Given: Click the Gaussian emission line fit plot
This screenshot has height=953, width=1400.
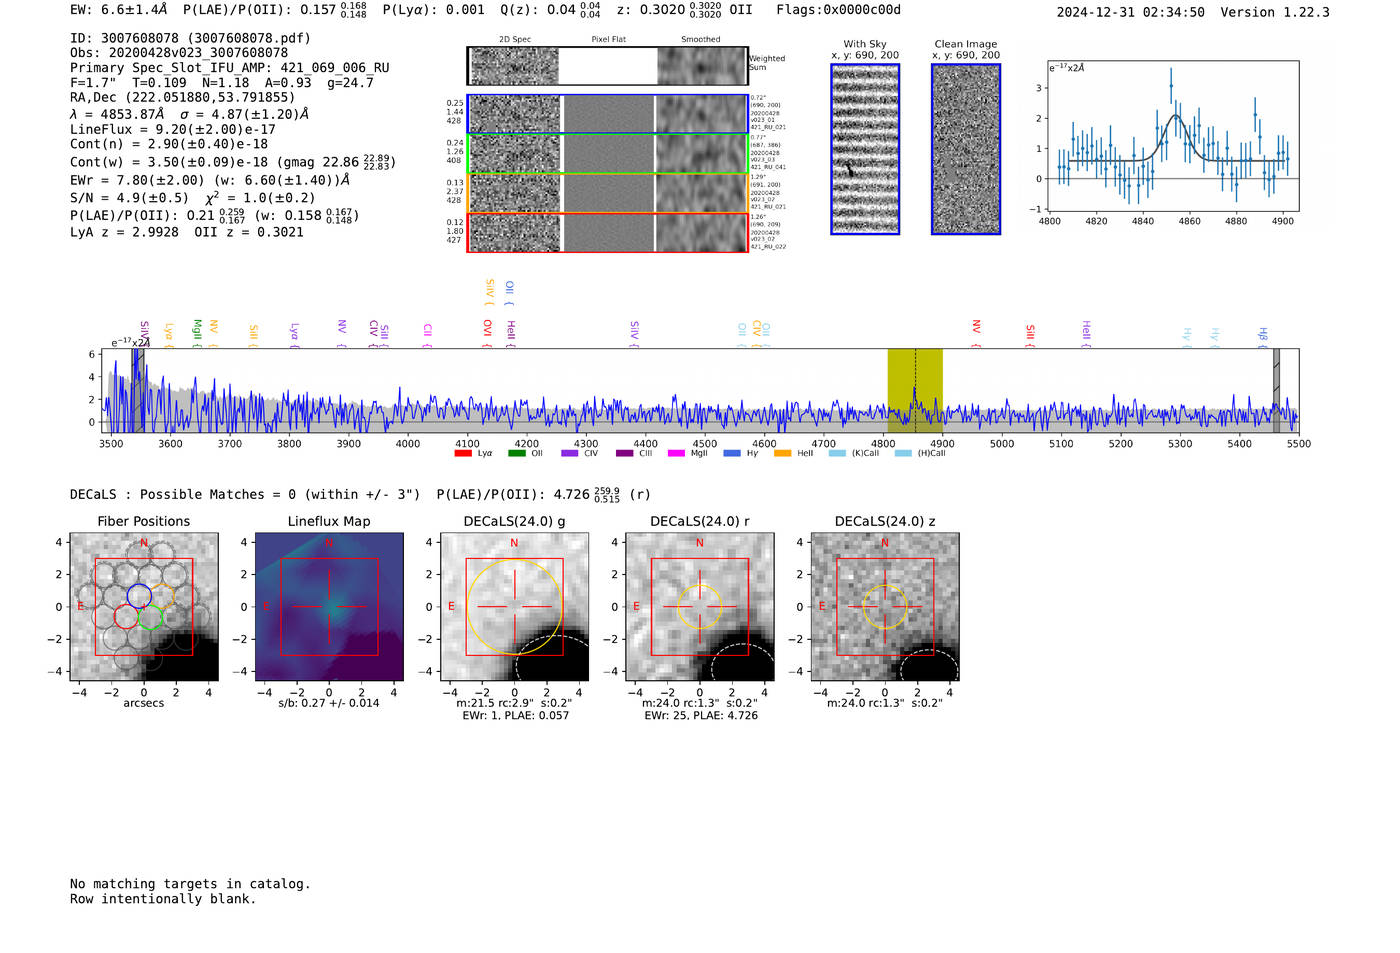Looking at the screenshot, I should pyautogui.click(x=1173, y=136).
